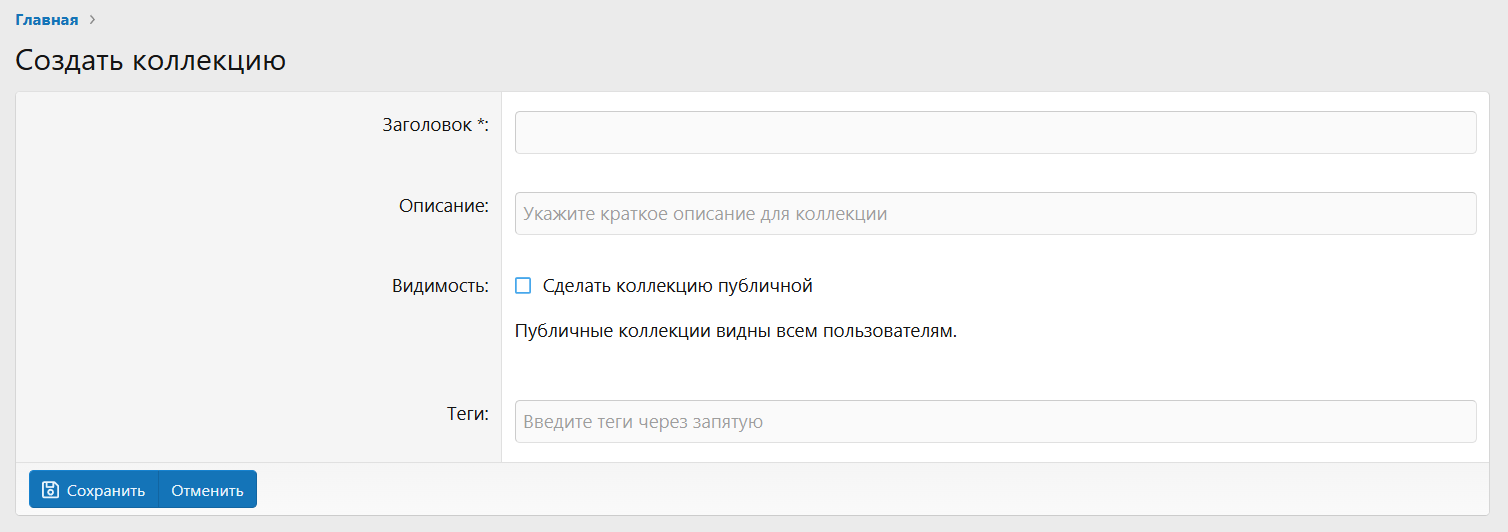
Task: Click the floppy disk icon on Сохранить
Action: click(50, 490)
